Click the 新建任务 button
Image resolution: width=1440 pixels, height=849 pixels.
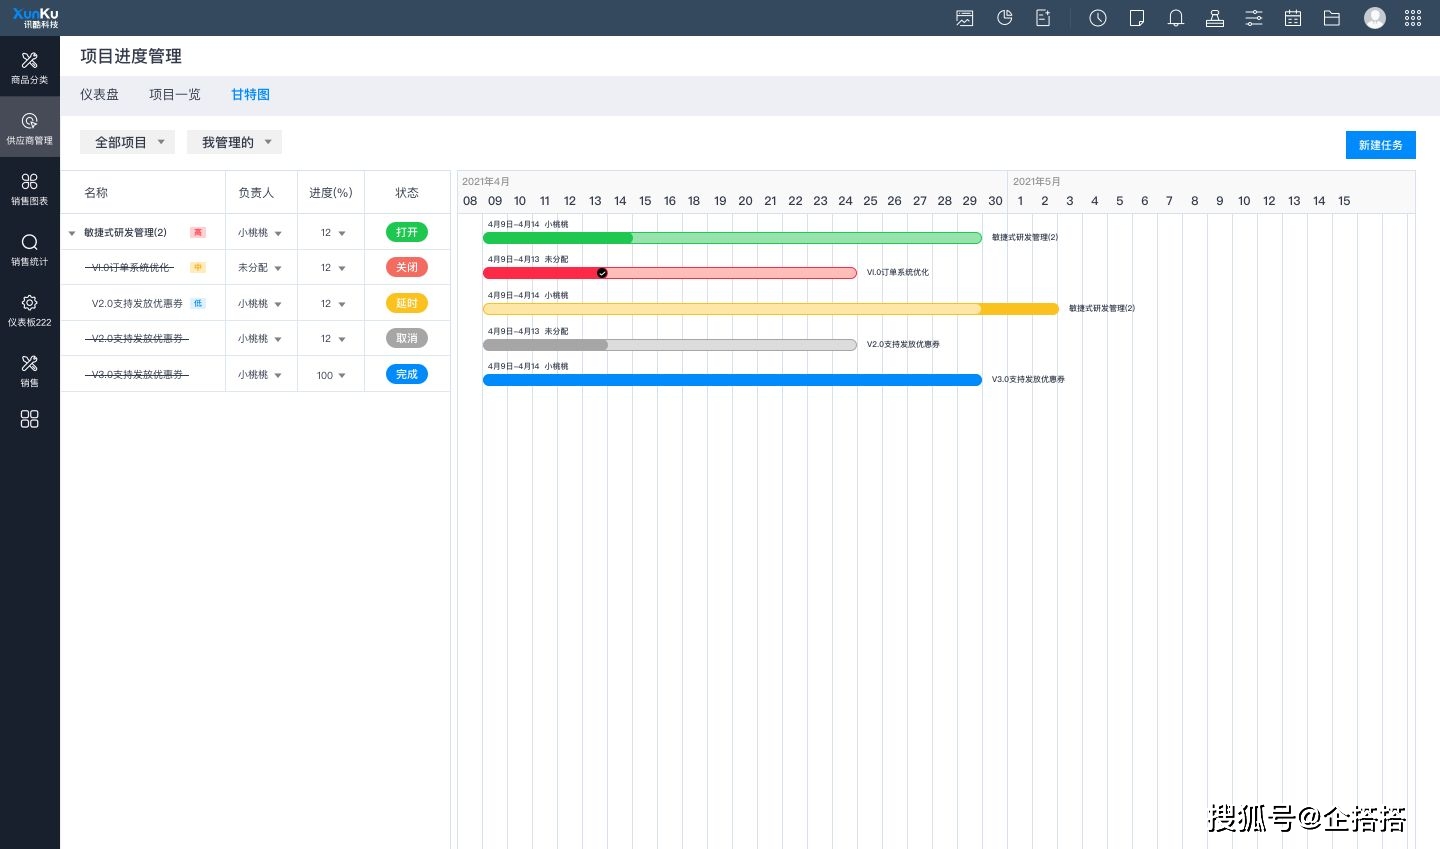point(1380,145)
